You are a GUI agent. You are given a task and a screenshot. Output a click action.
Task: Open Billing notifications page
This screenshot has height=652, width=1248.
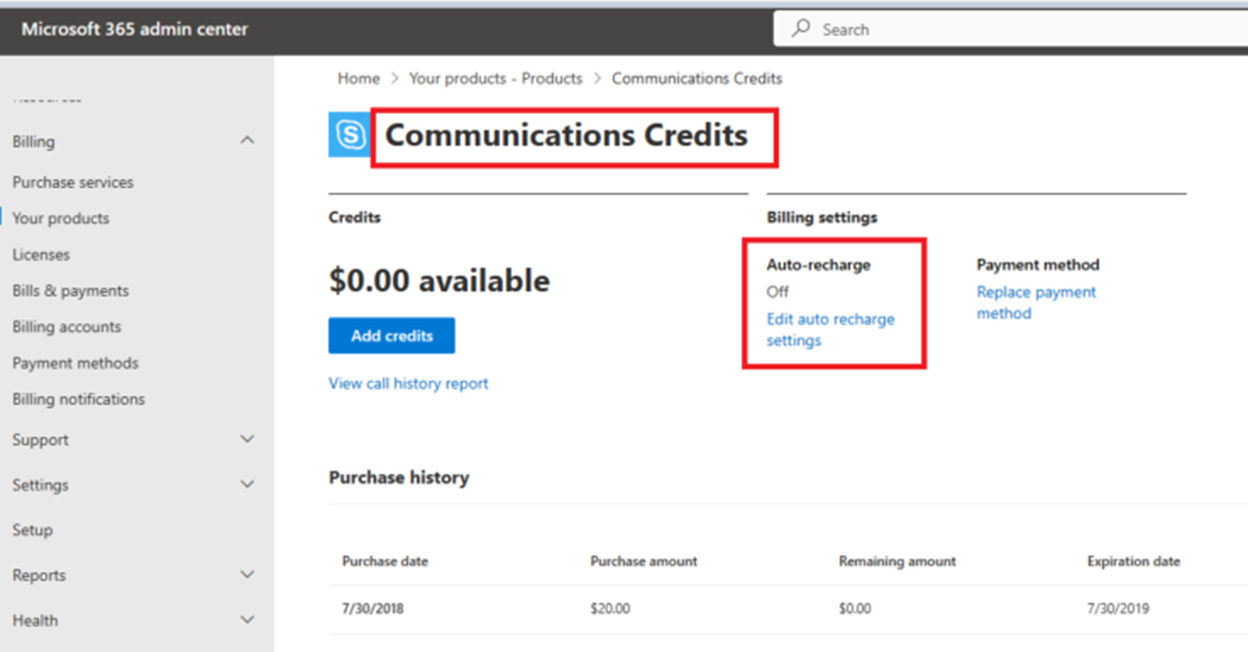[x=78, y=398]
